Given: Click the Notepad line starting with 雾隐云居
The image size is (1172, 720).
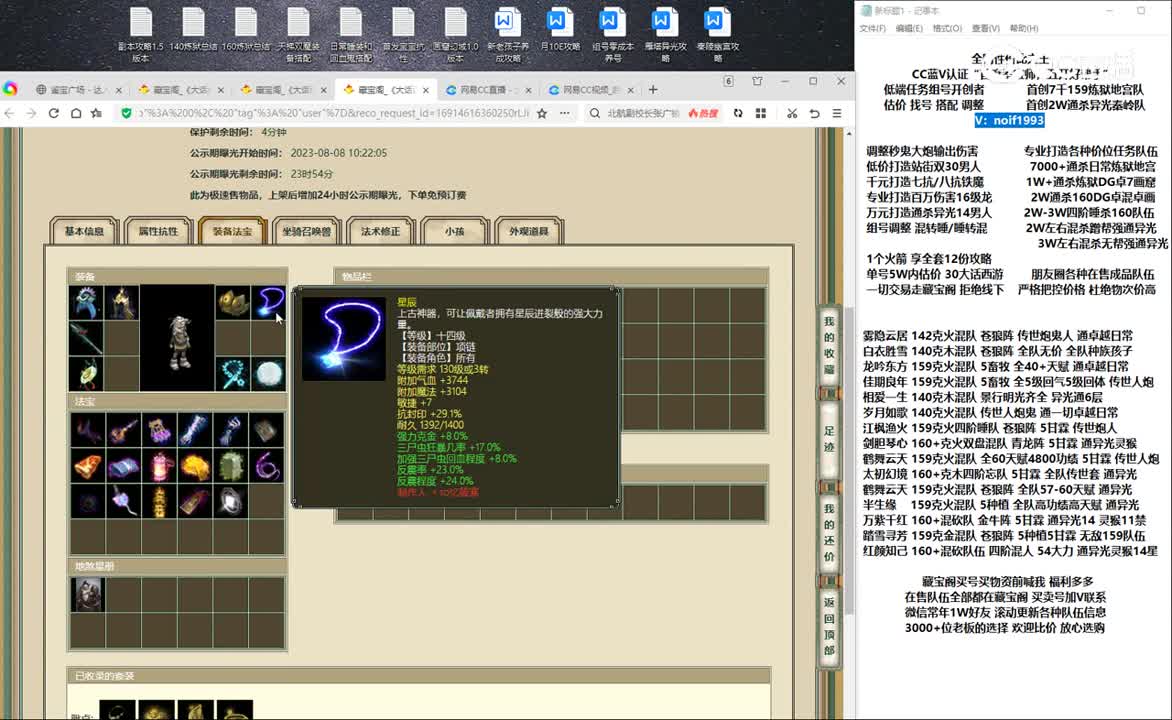Looking at the screenshot, I should (x=998, y=336).
